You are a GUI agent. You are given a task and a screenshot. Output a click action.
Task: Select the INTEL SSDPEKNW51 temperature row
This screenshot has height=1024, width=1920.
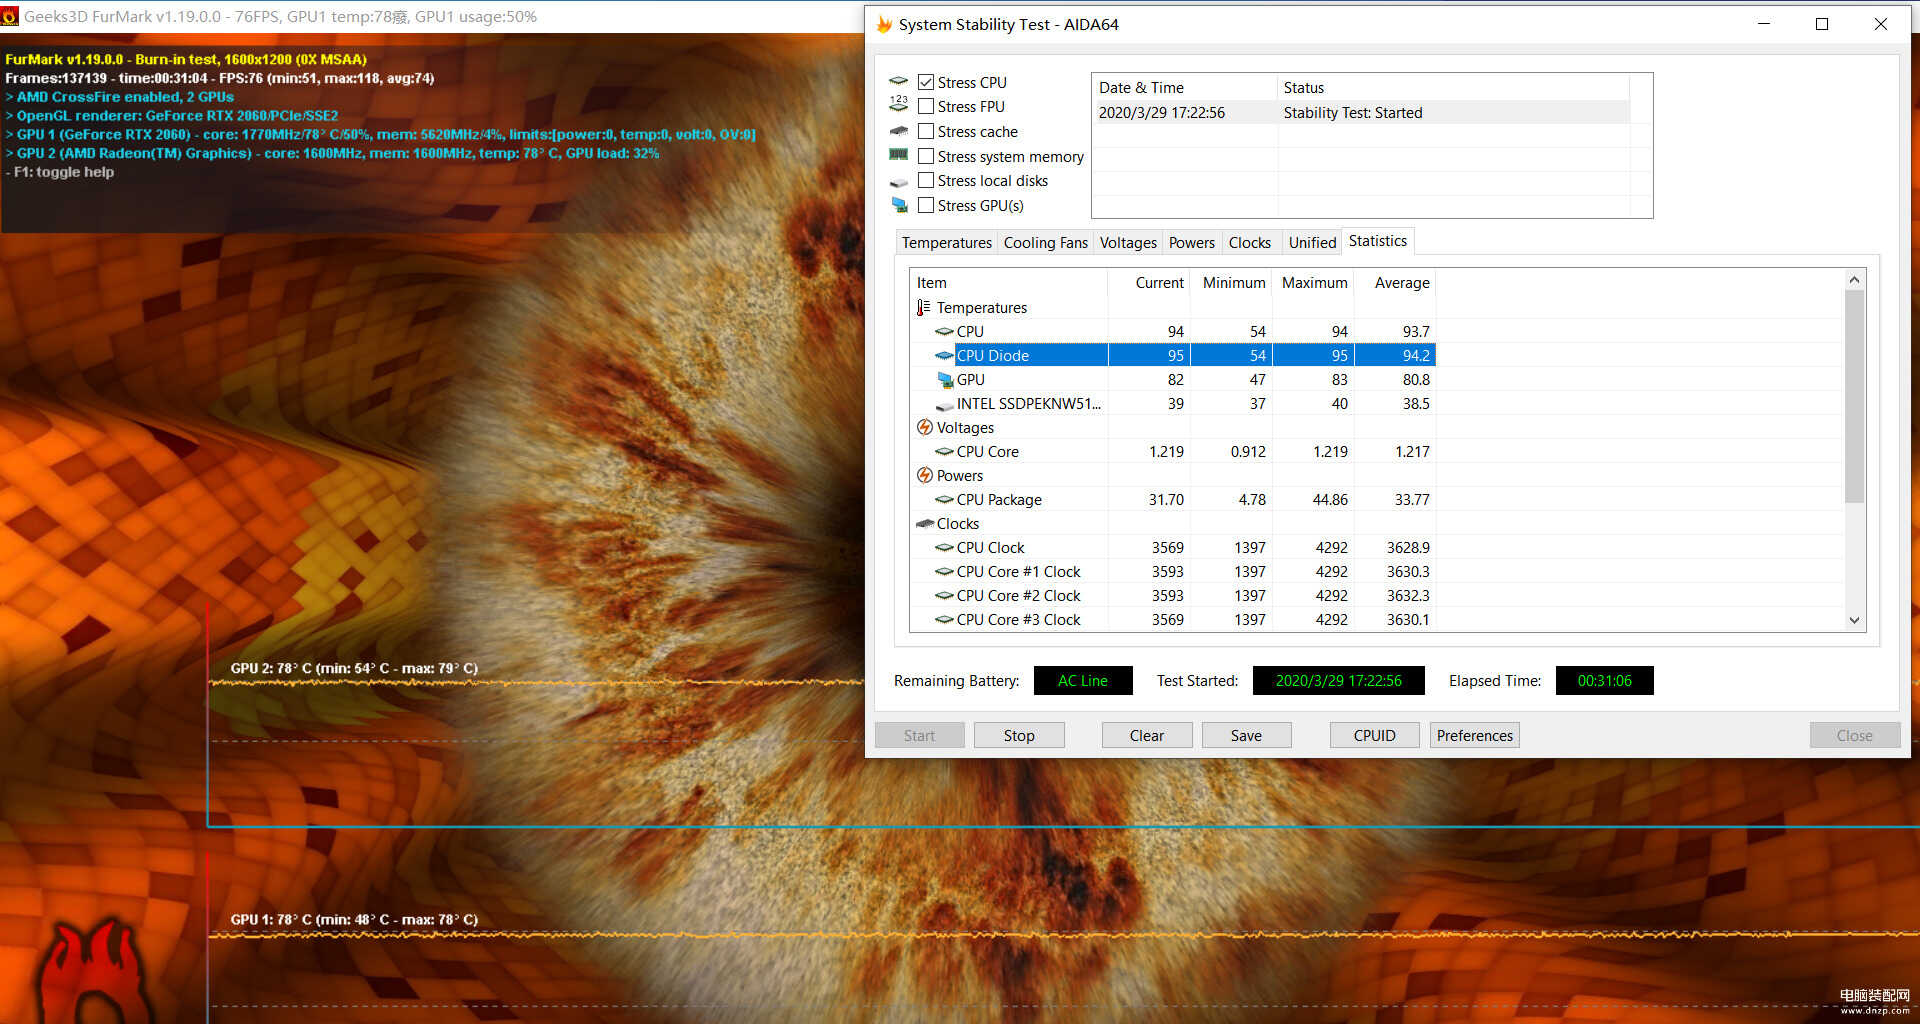(1173, 404)
